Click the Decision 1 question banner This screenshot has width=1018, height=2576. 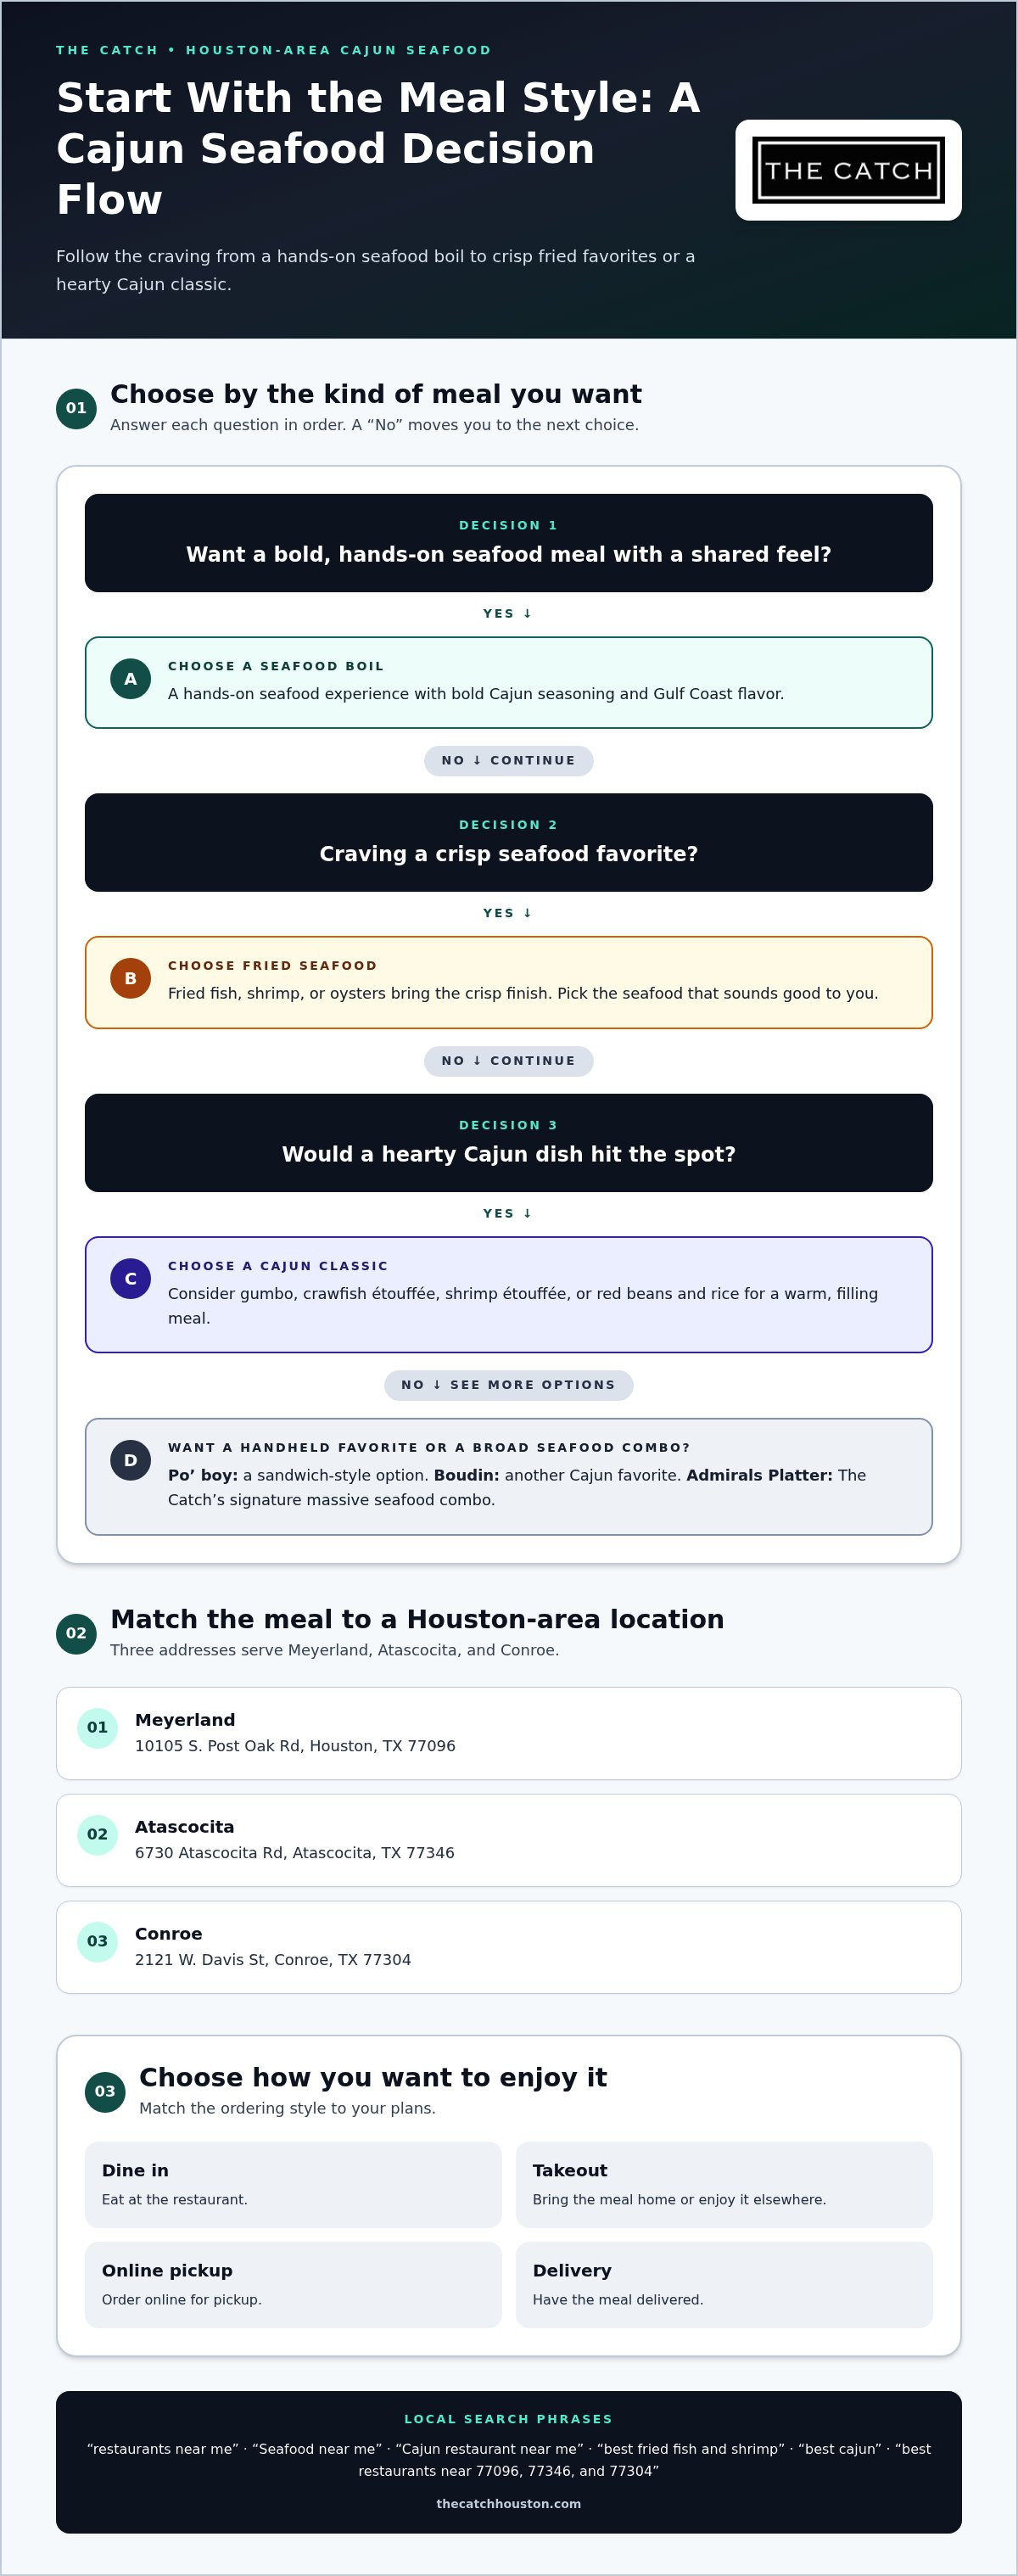[x=509, y=543]
